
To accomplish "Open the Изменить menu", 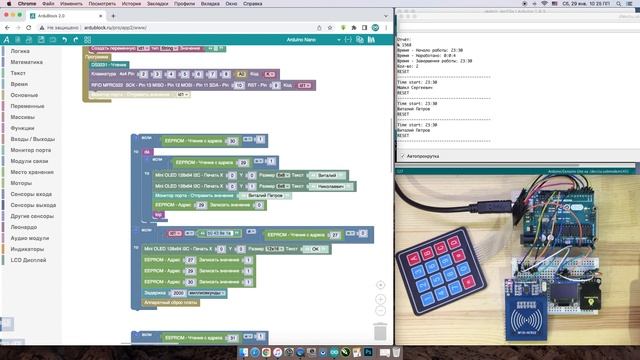I will pyautogui.click(x=71, y=4).
